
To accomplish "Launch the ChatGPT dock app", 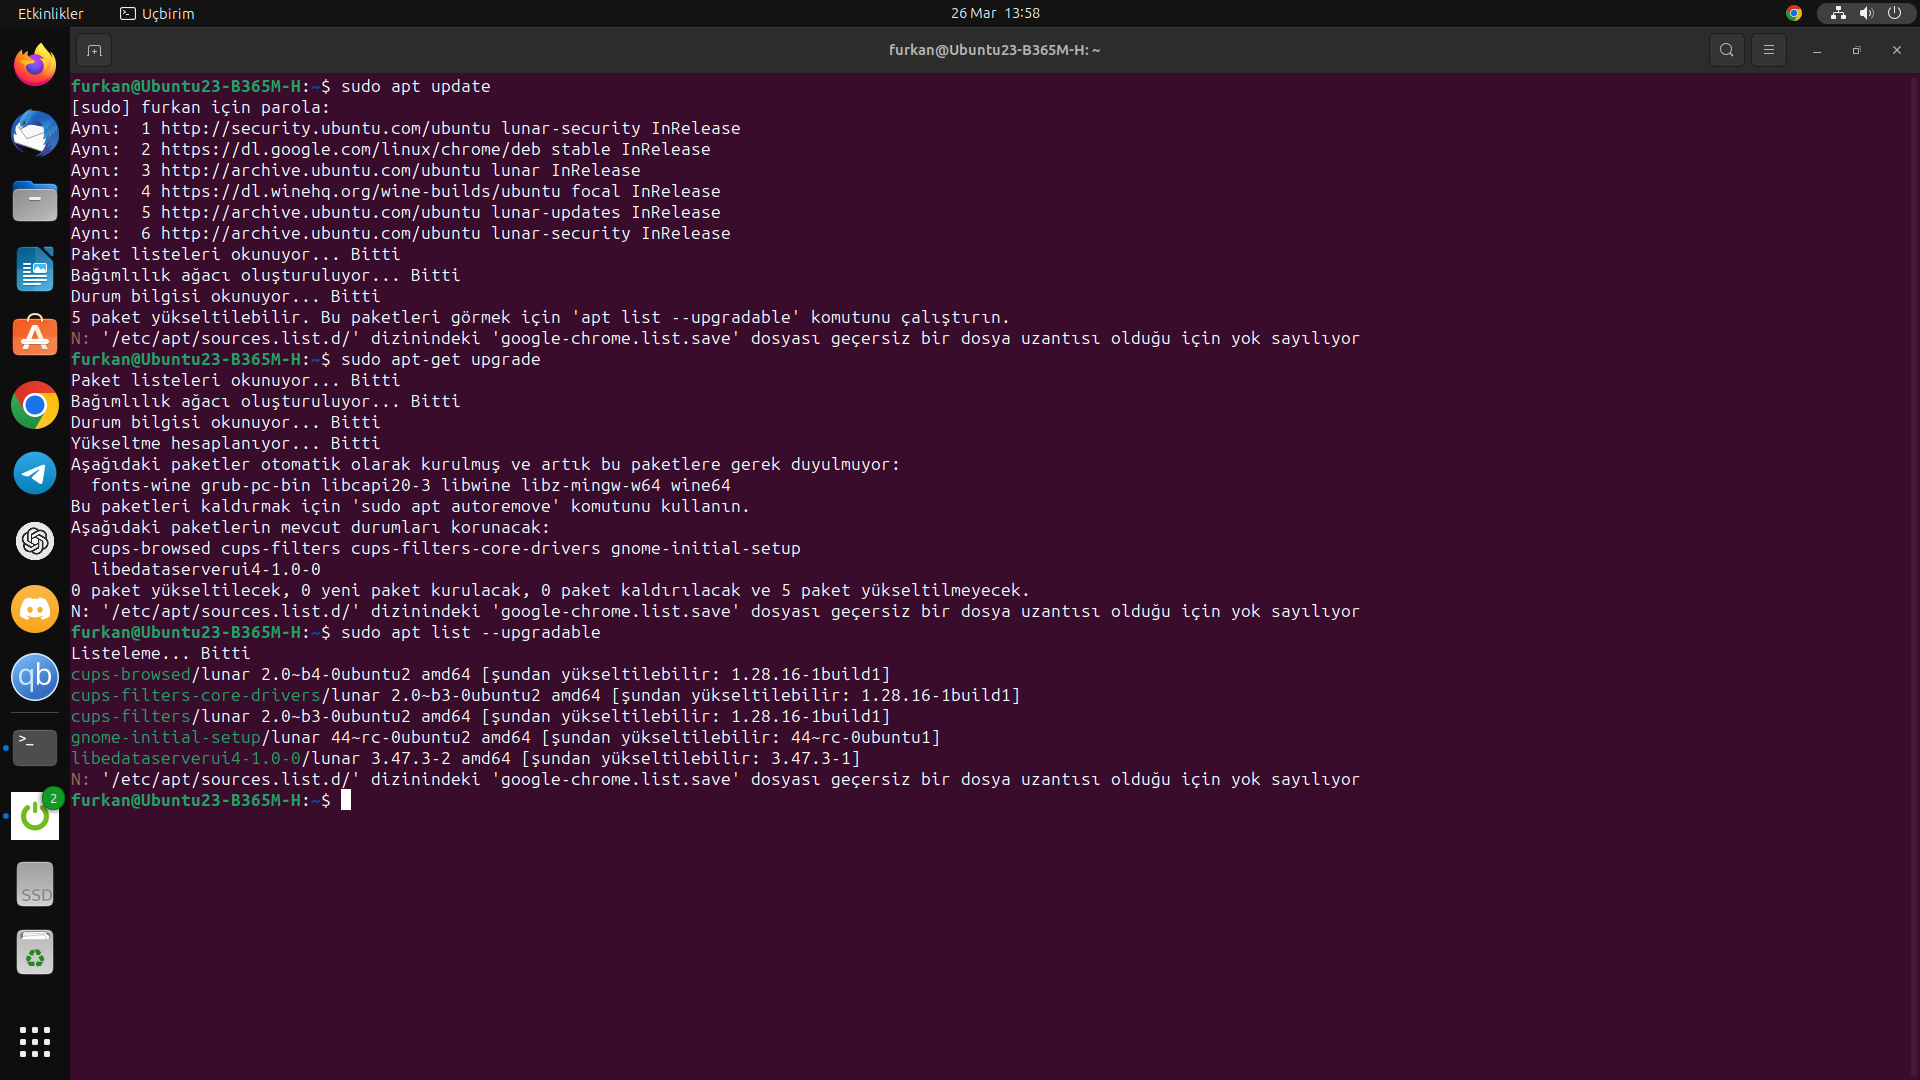I will click(35, 541).
